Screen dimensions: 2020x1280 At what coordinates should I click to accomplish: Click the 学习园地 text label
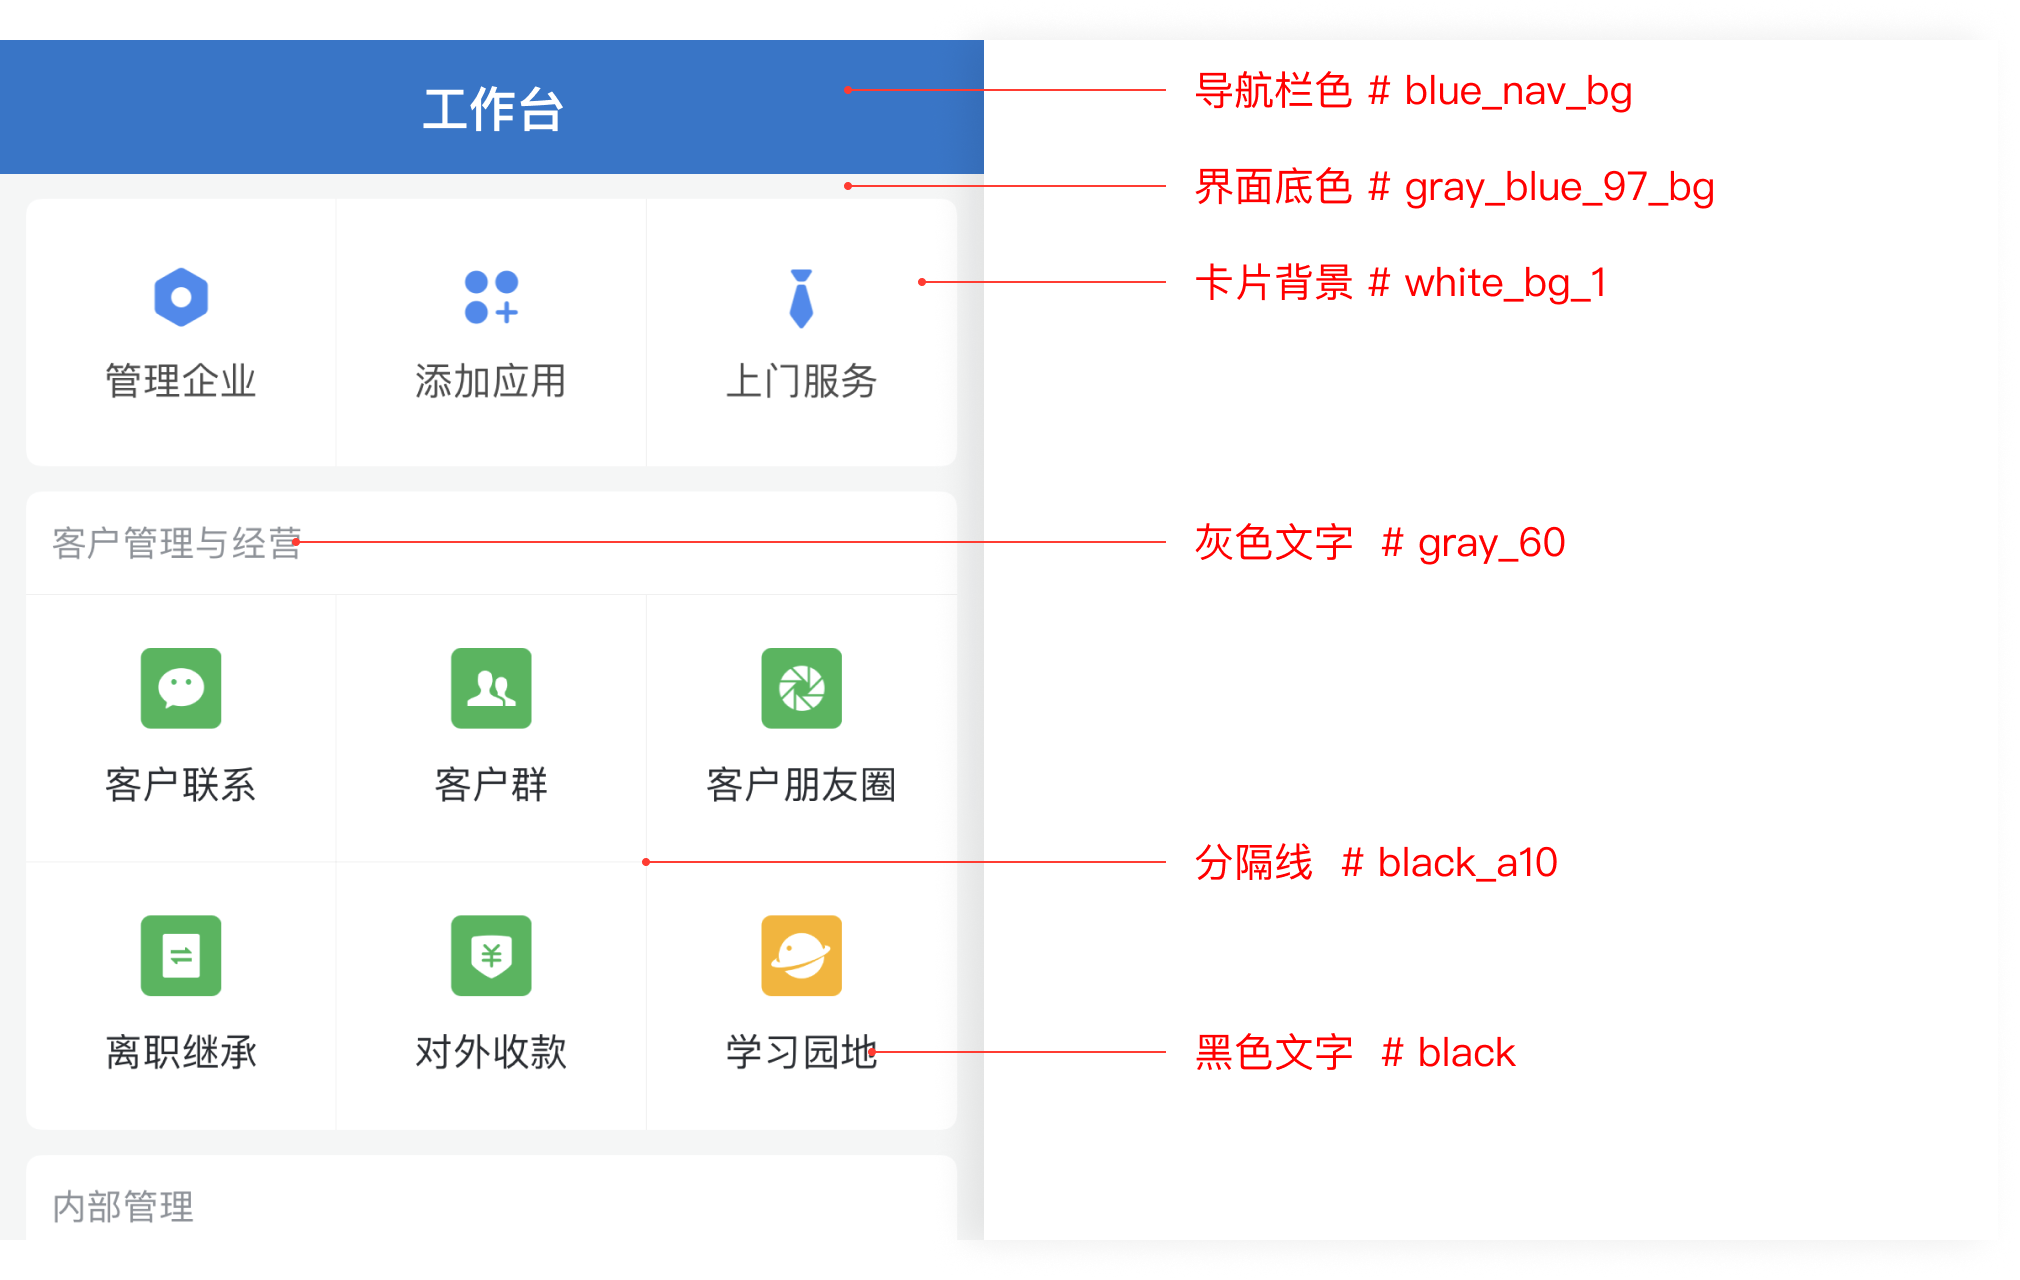801,1052
